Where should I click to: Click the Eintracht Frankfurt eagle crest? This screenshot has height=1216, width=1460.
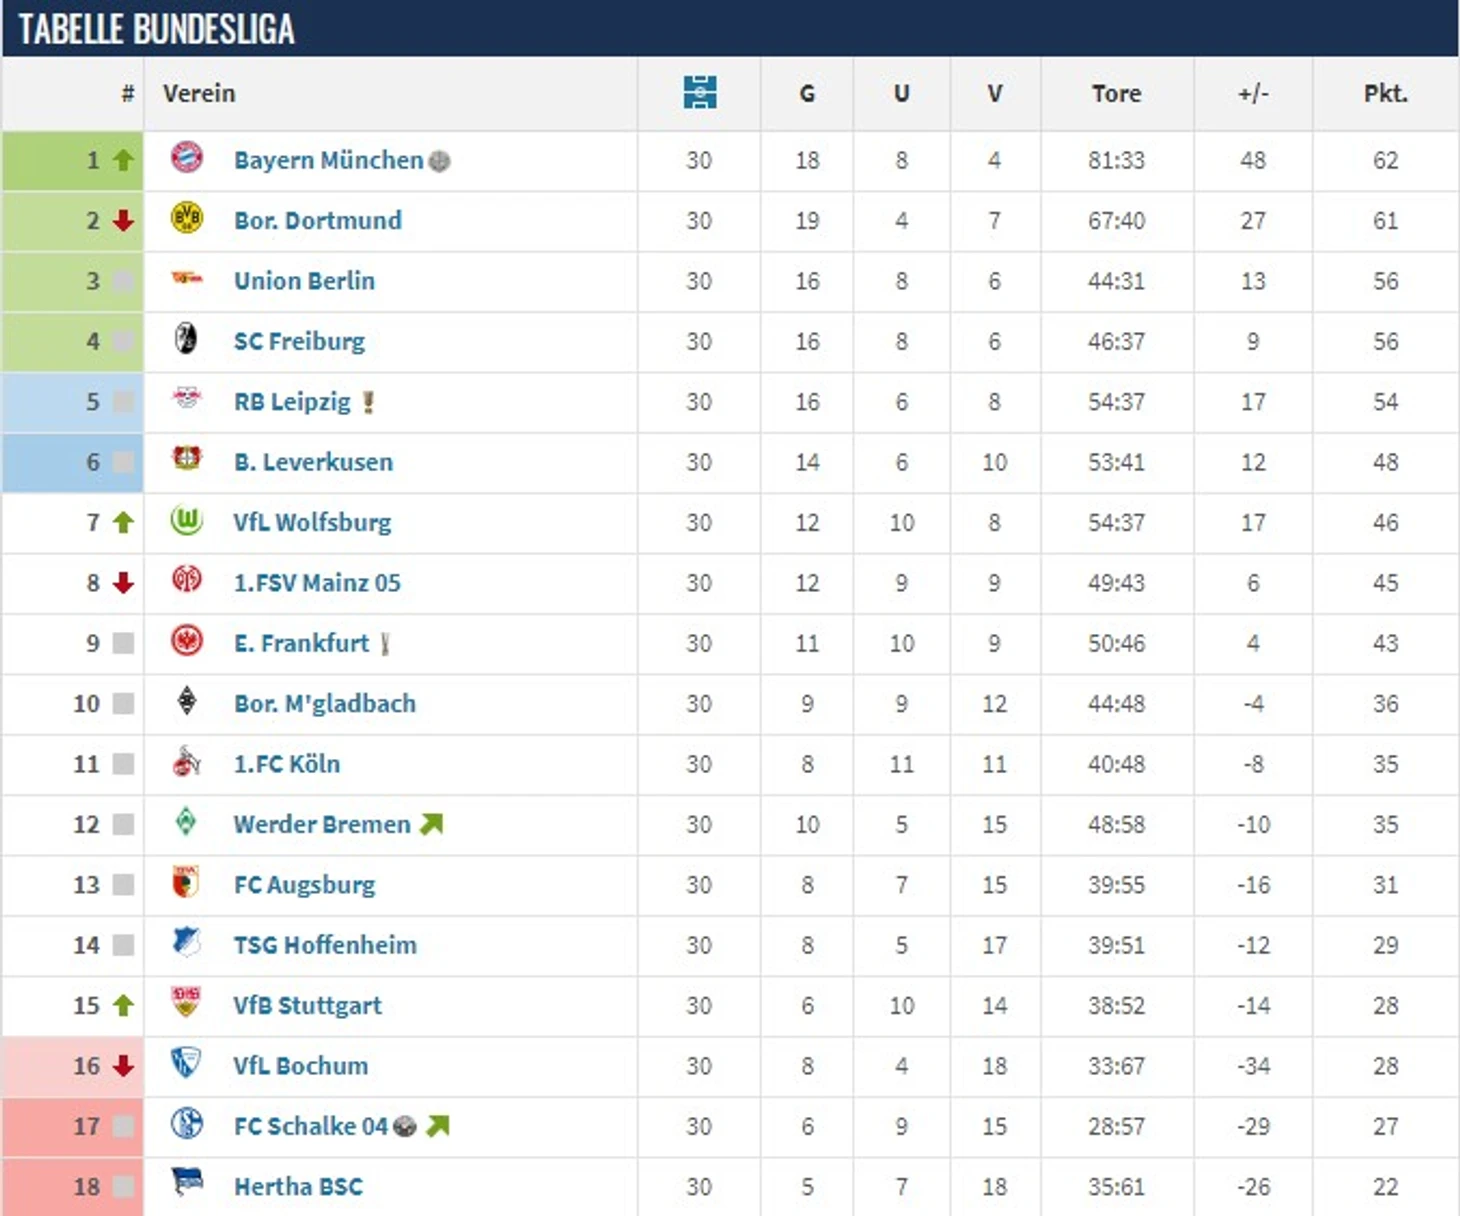[187, 641]
